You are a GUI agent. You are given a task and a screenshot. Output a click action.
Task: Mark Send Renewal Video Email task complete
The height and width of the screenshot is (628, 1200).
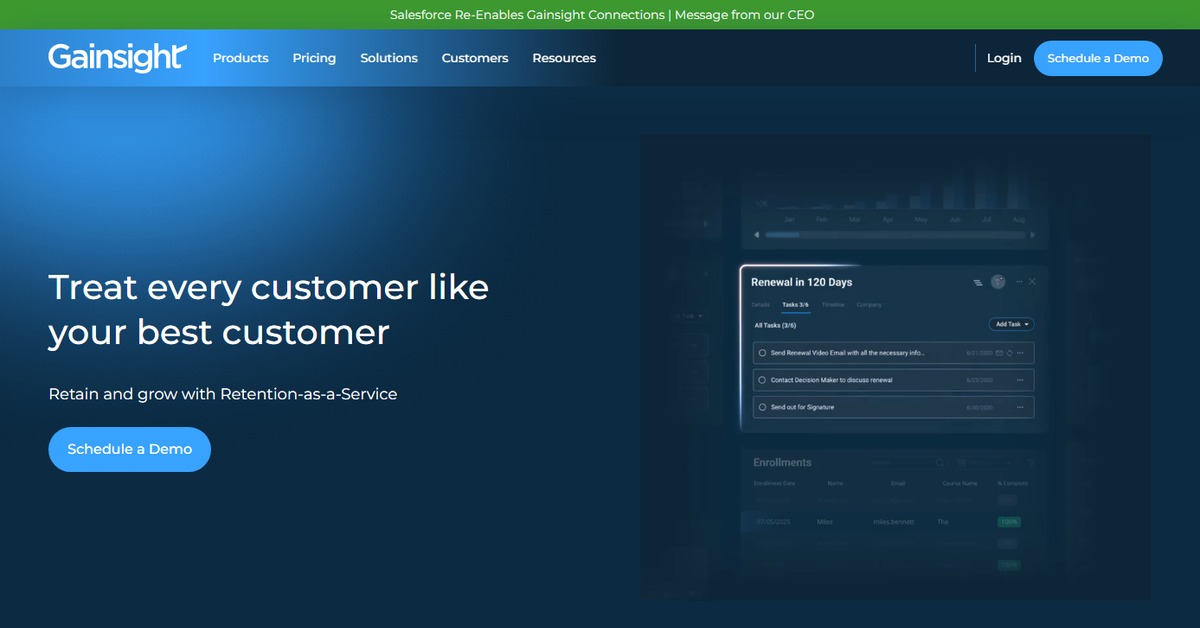762,353
